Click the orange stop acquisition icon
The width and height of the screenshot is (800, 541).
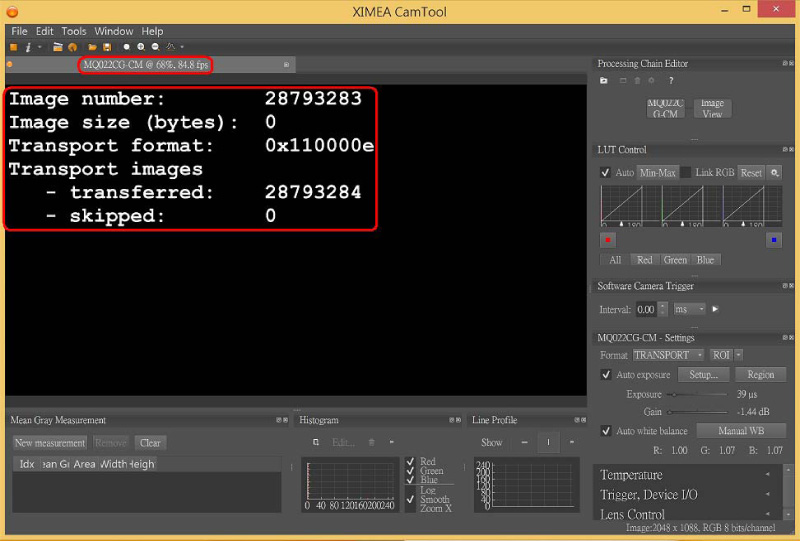tap(13, 47)
